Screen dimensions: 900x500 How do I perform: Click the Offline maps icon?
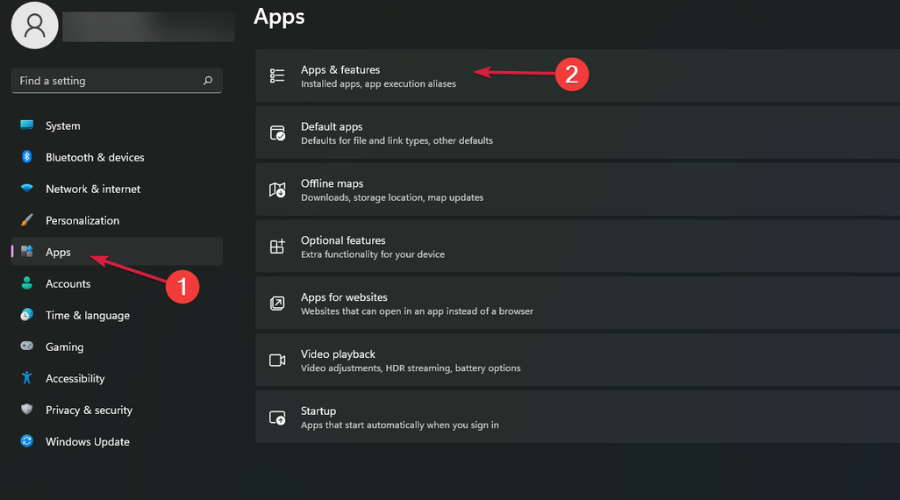pyautogui.click(x=278, y=190)
